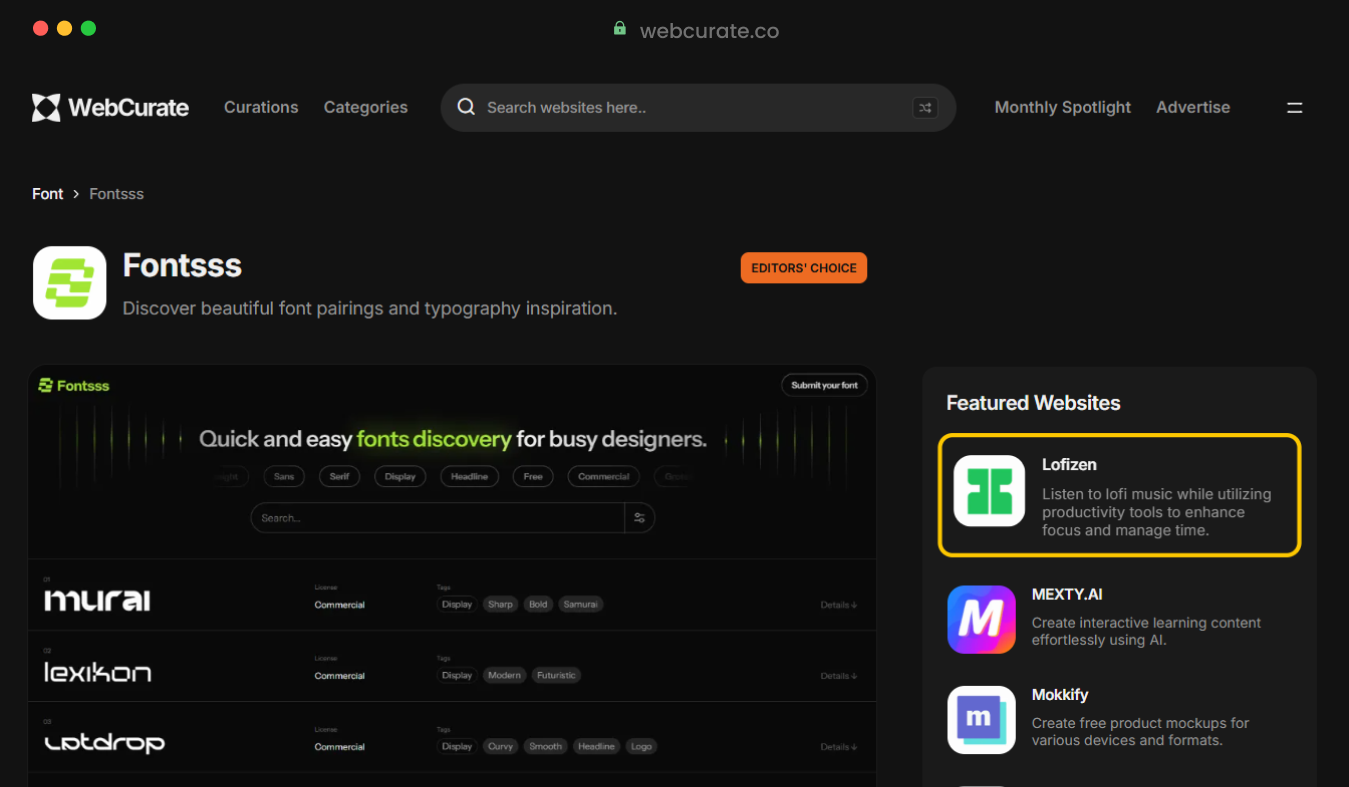Screen dimensions: 1349x787
Task: Click the Lofizen app icon
Action: 989,491
